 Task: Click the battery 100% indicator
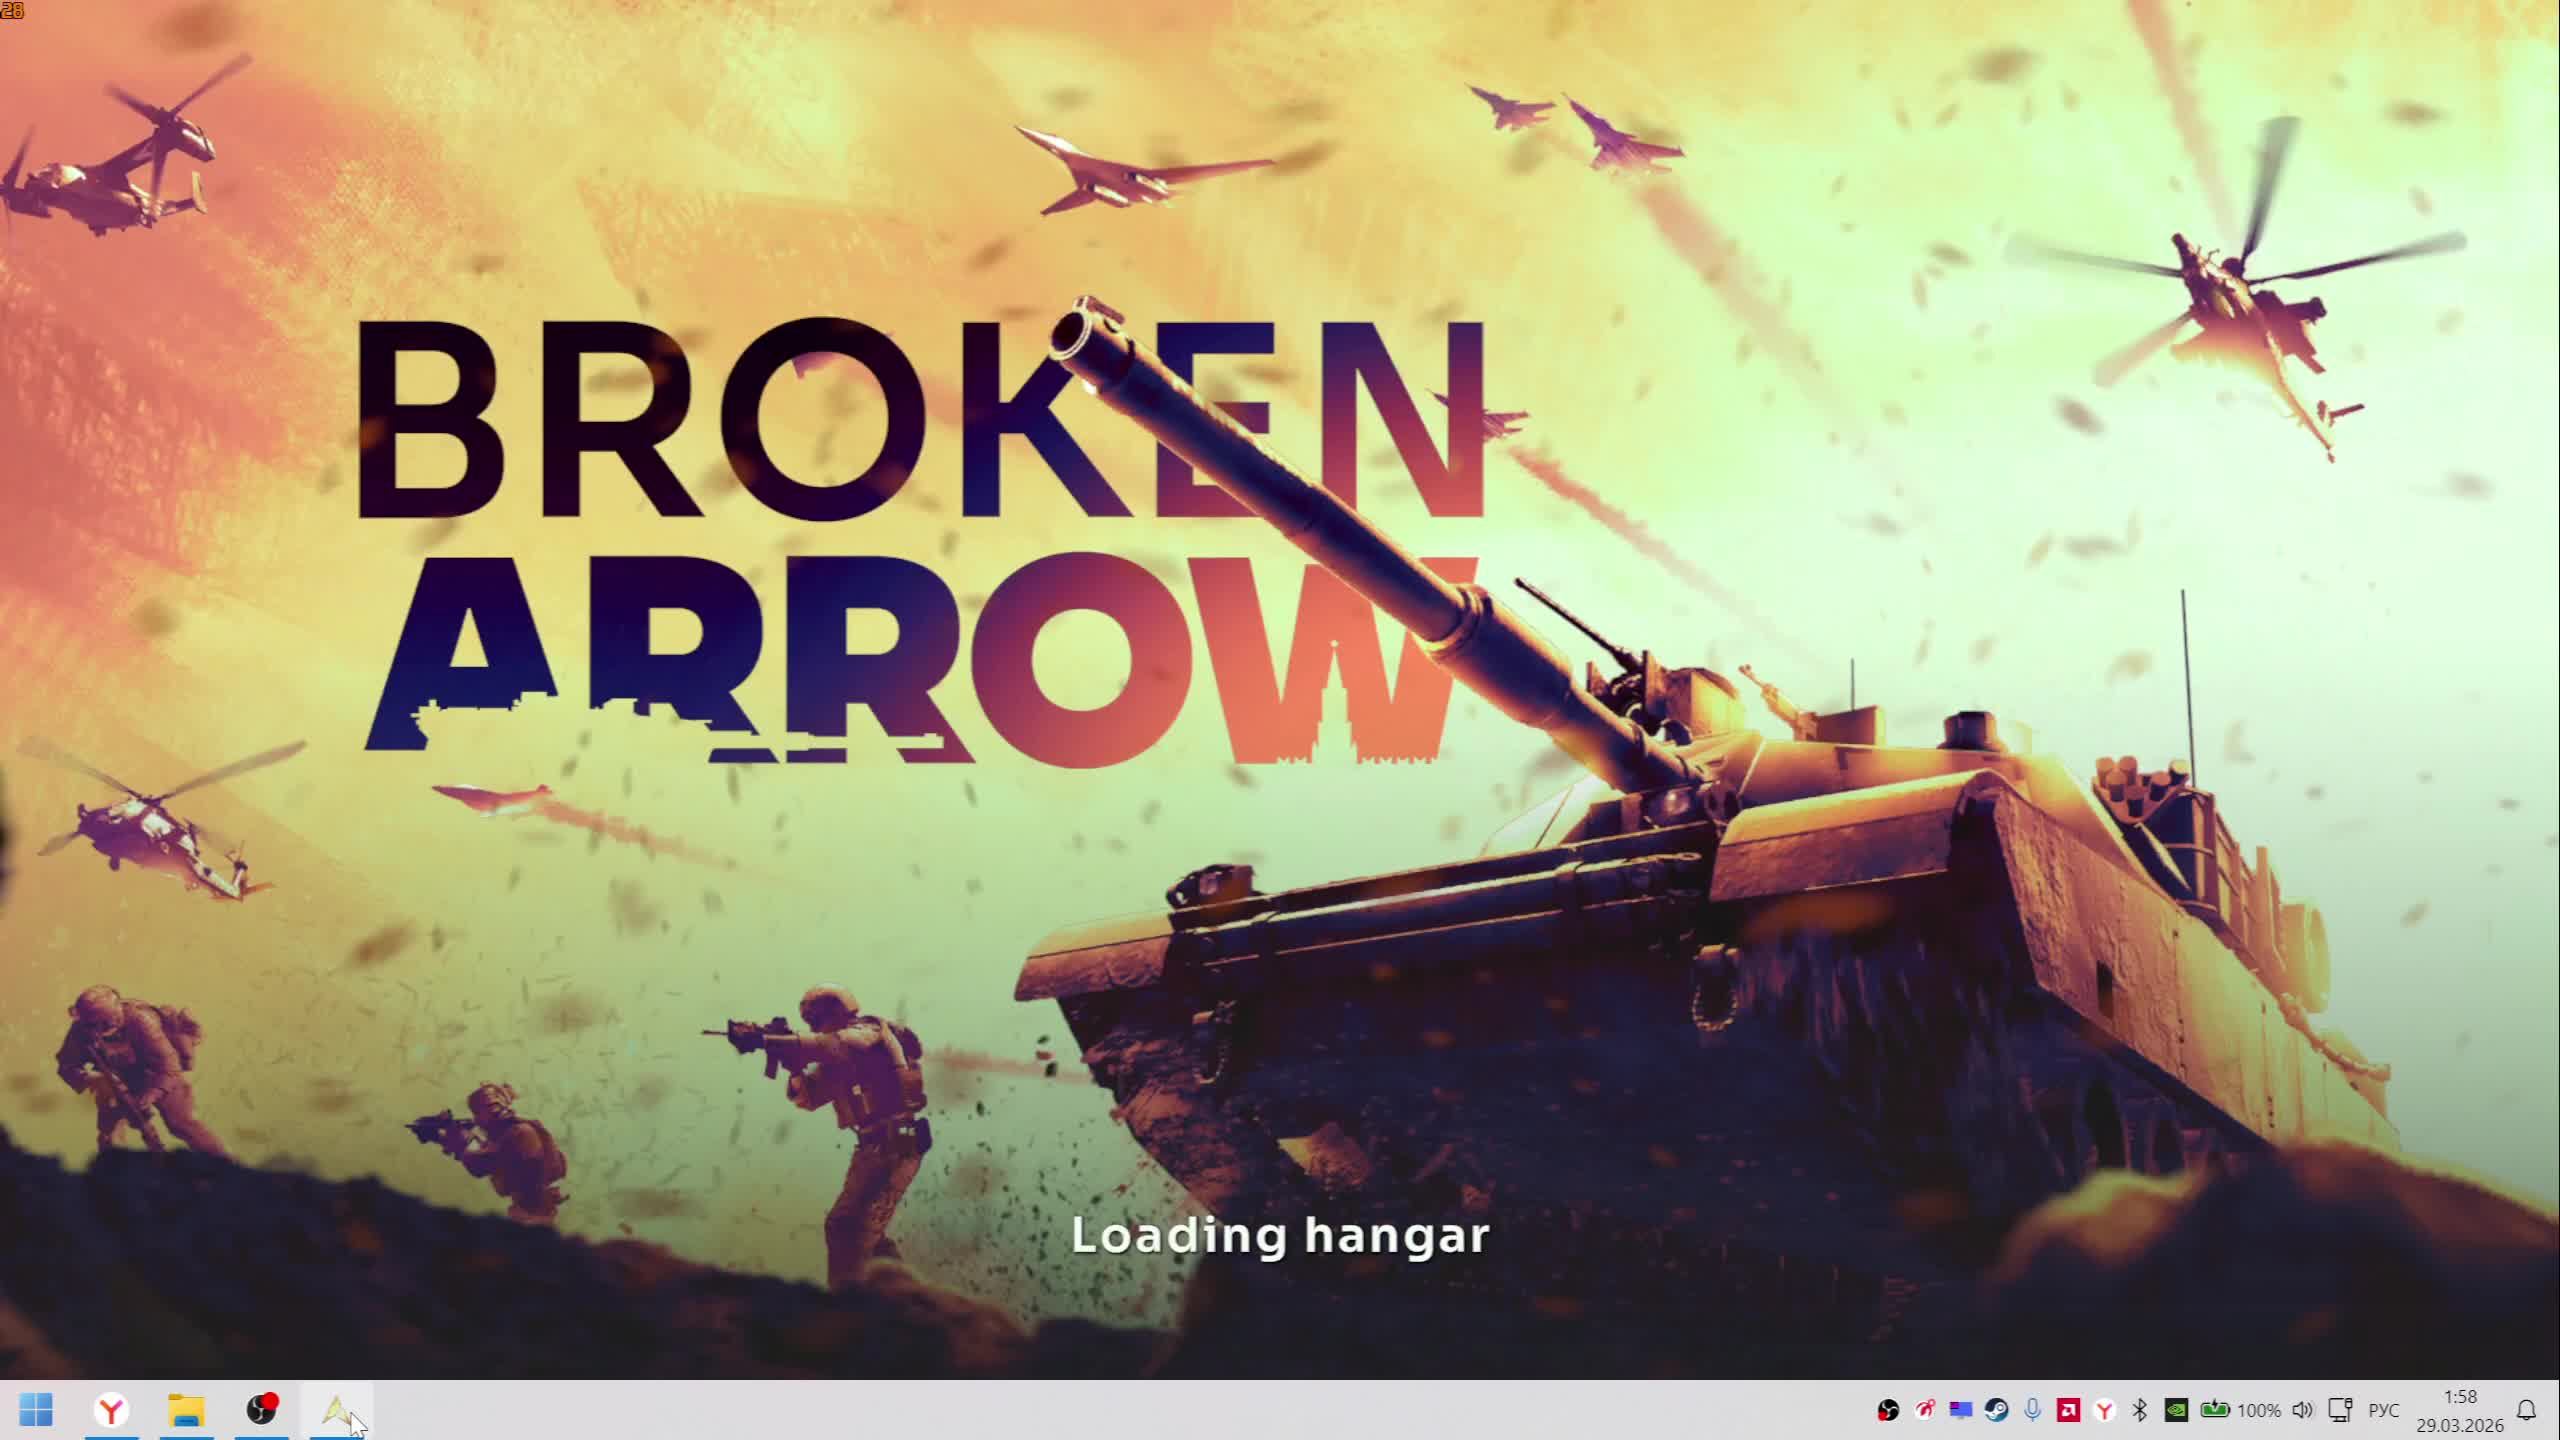[x=2240, y=1410]
